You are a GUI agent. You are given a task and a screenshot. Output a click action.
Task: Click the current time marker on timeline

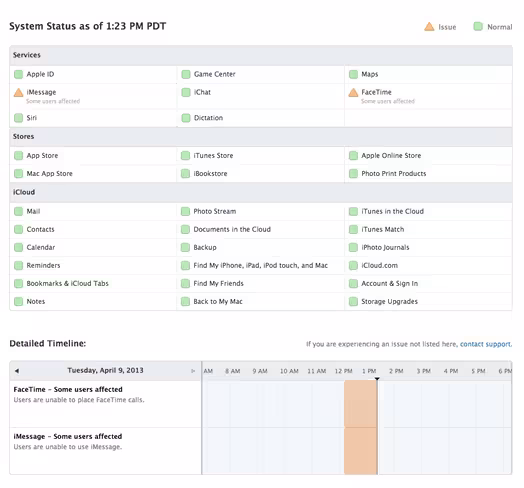pos(377,379)
